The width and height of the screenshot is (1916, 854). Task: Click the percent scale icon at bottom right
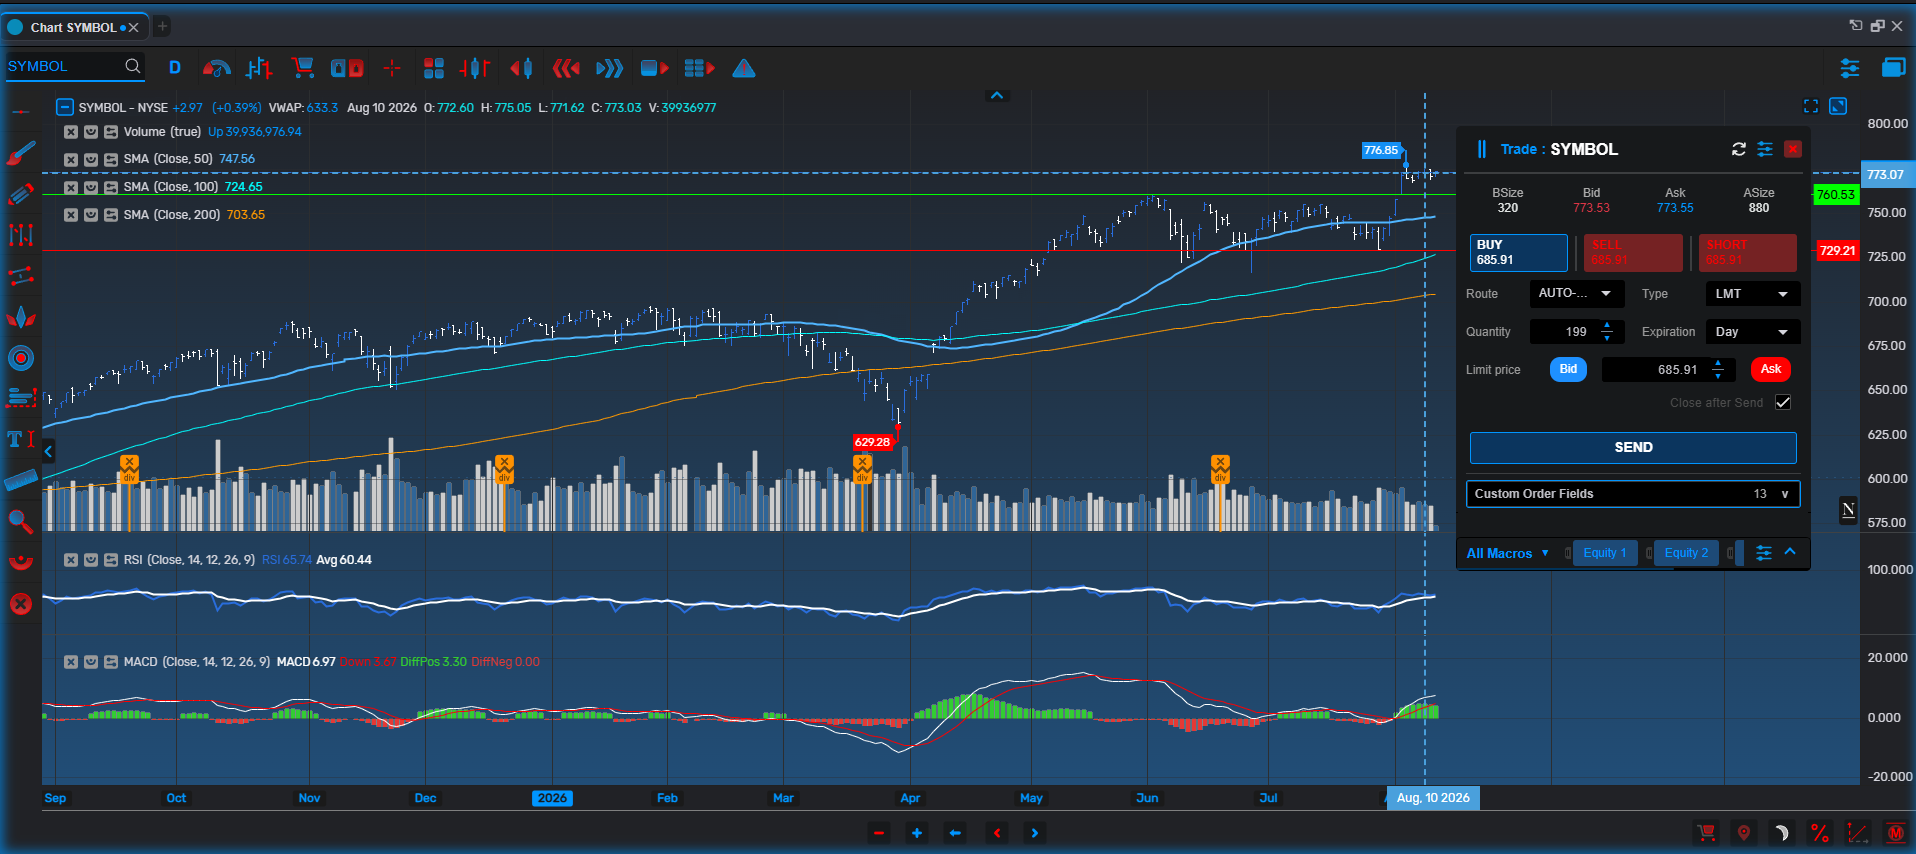pos(1820,833)
